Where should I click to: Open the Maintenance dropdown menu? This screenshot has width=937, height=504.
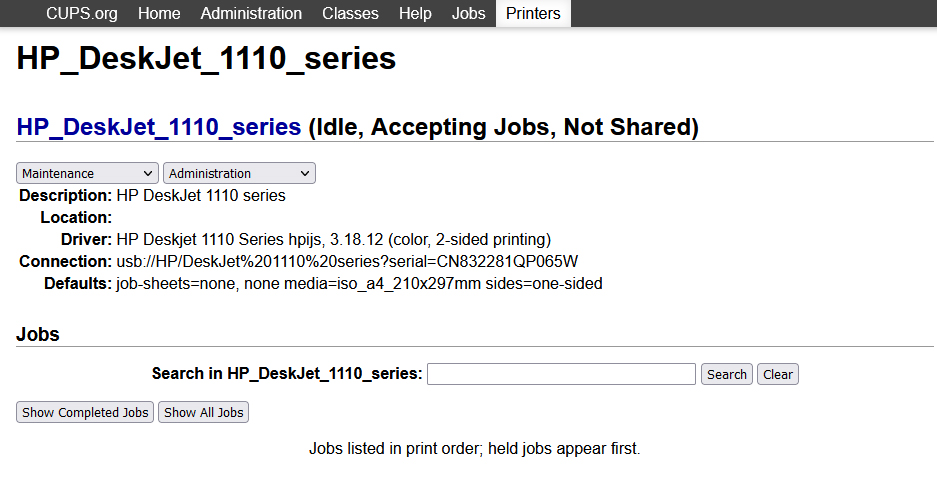(x=88, y=173)
